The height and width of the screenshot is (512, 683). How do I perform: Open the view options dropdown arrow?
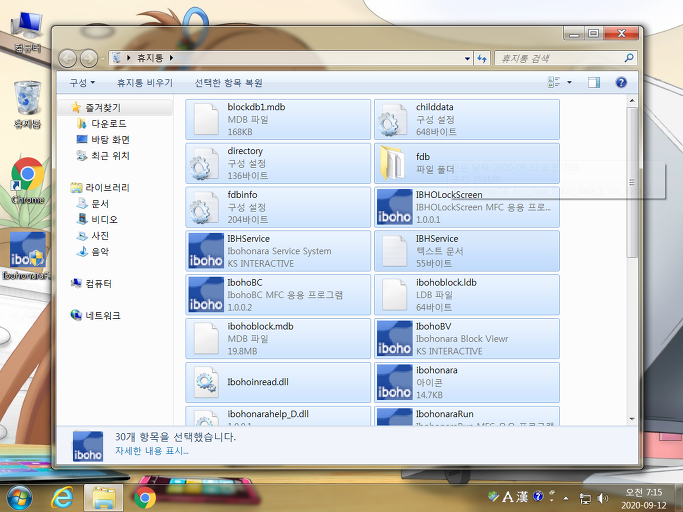[x=569, y=82]
